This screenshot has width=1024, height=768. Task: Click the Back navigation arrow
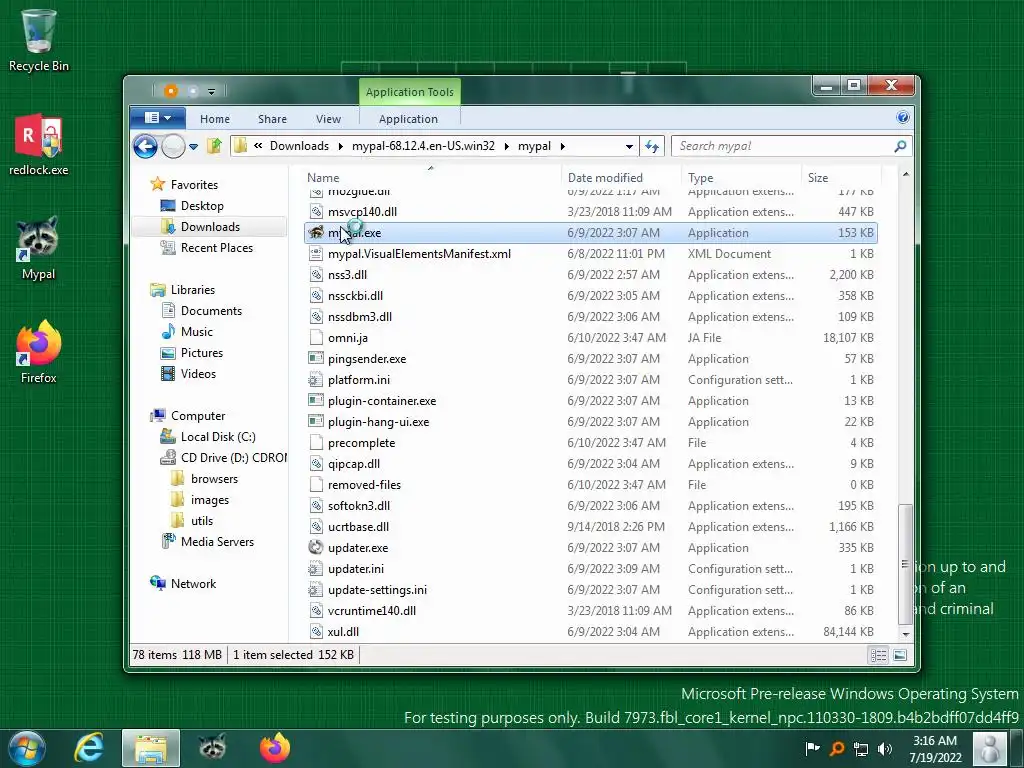click(x=145, y=146)
